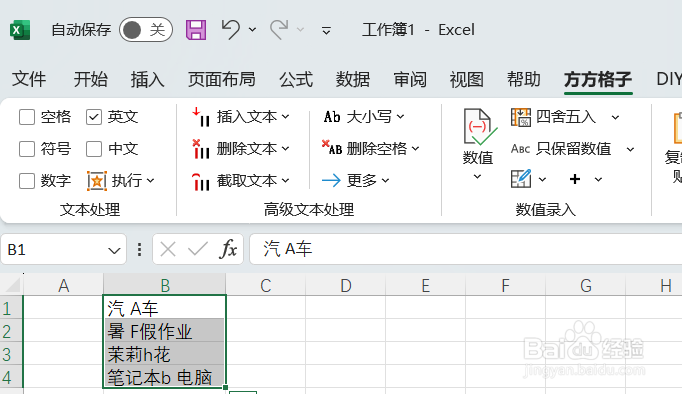Expand the 截取文本 dropdown arrow

point(285,180)
